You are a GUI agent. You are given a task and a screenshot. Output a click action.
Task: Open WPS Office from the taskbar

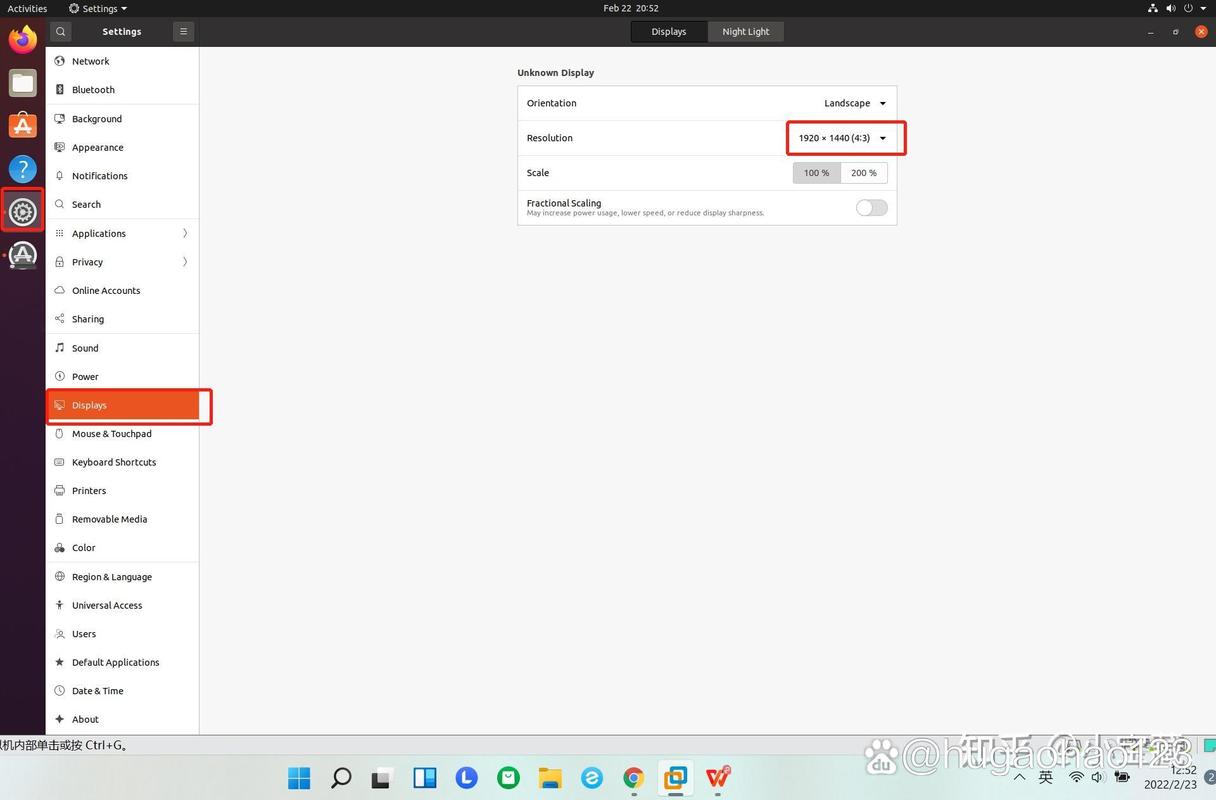click(717, 777)
